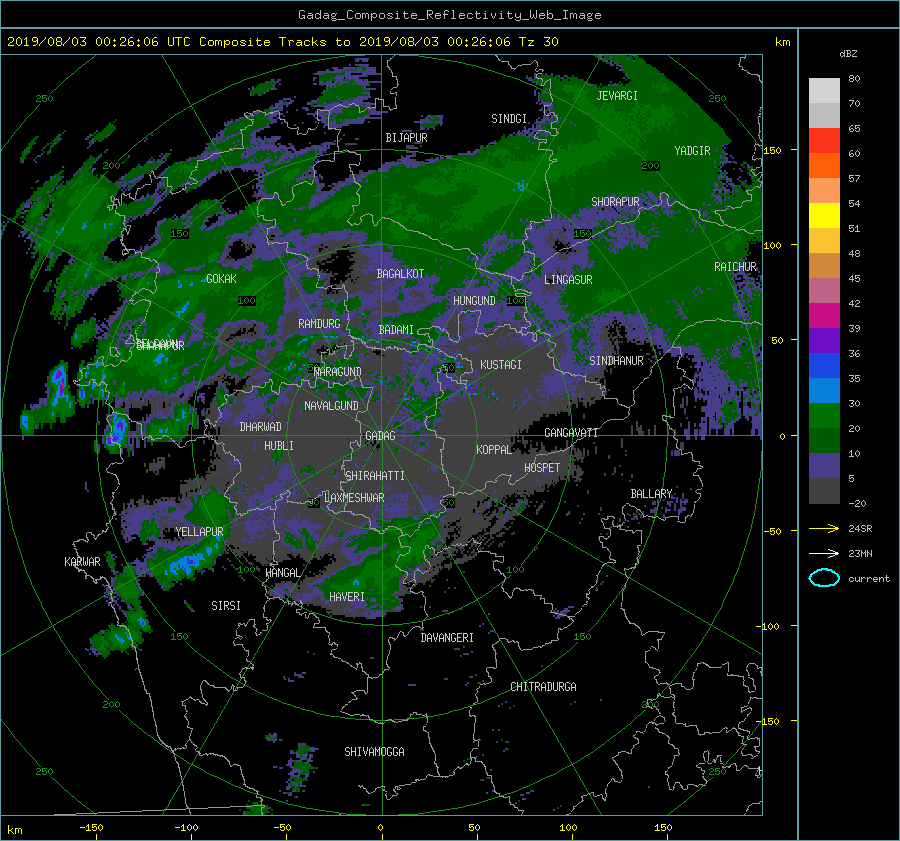
Task: Click the SHIRAHATTI city label
Action: tap(375, 476)
